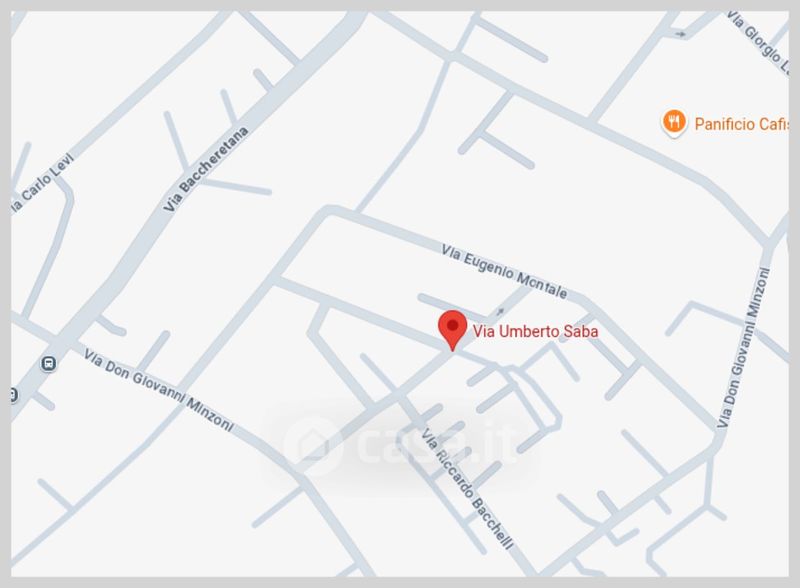Open the Panificio Cafis place label
800x588 pixels.
(742, 124)
